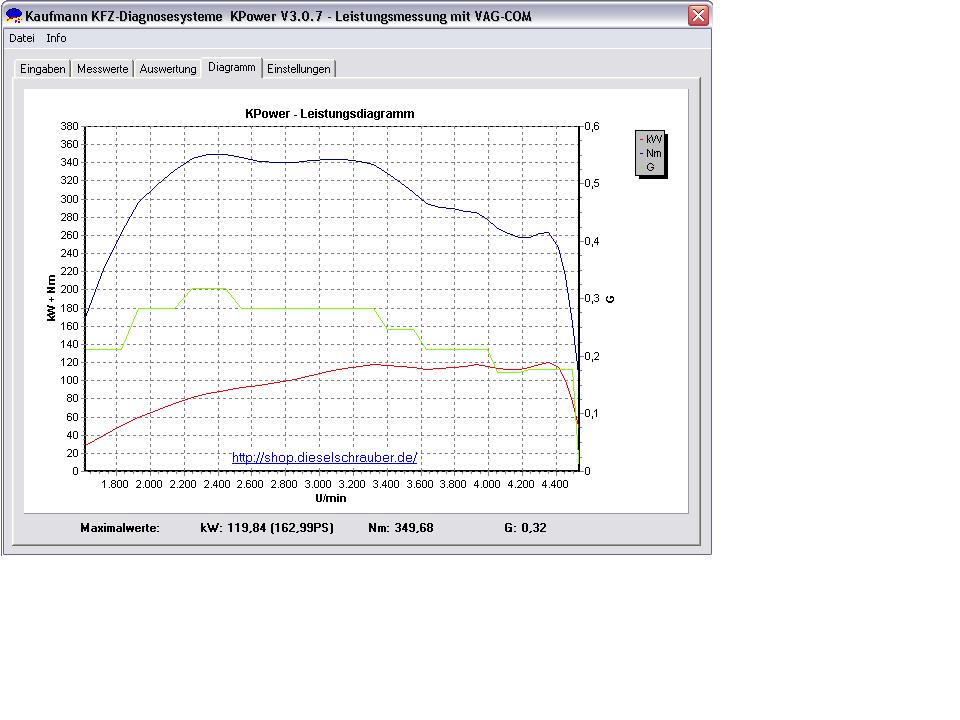The height and width of the screenshot is (720, 960).
Task: Switch to the Messwerte tab
Action: pos(102,69)
